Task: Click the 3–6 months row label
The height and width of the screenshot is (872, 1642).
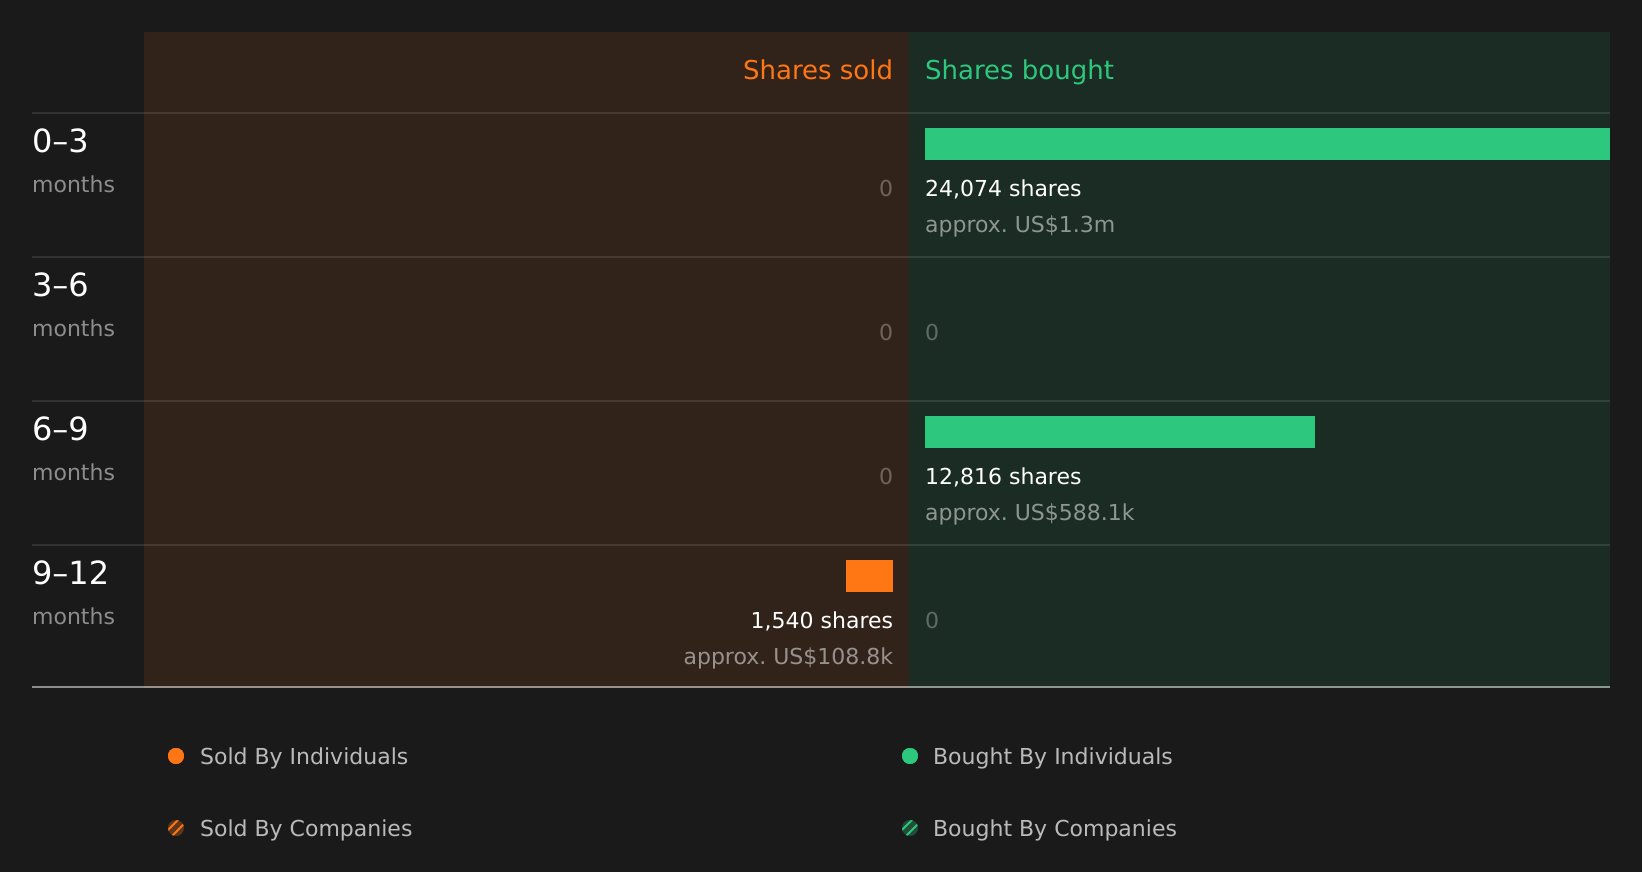Action: coord(73,305)
